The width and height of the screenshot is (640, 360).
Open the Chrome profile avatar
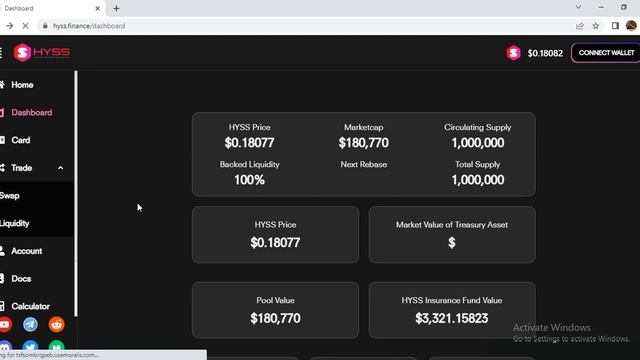pyautogui.click(x=631, y=26)
